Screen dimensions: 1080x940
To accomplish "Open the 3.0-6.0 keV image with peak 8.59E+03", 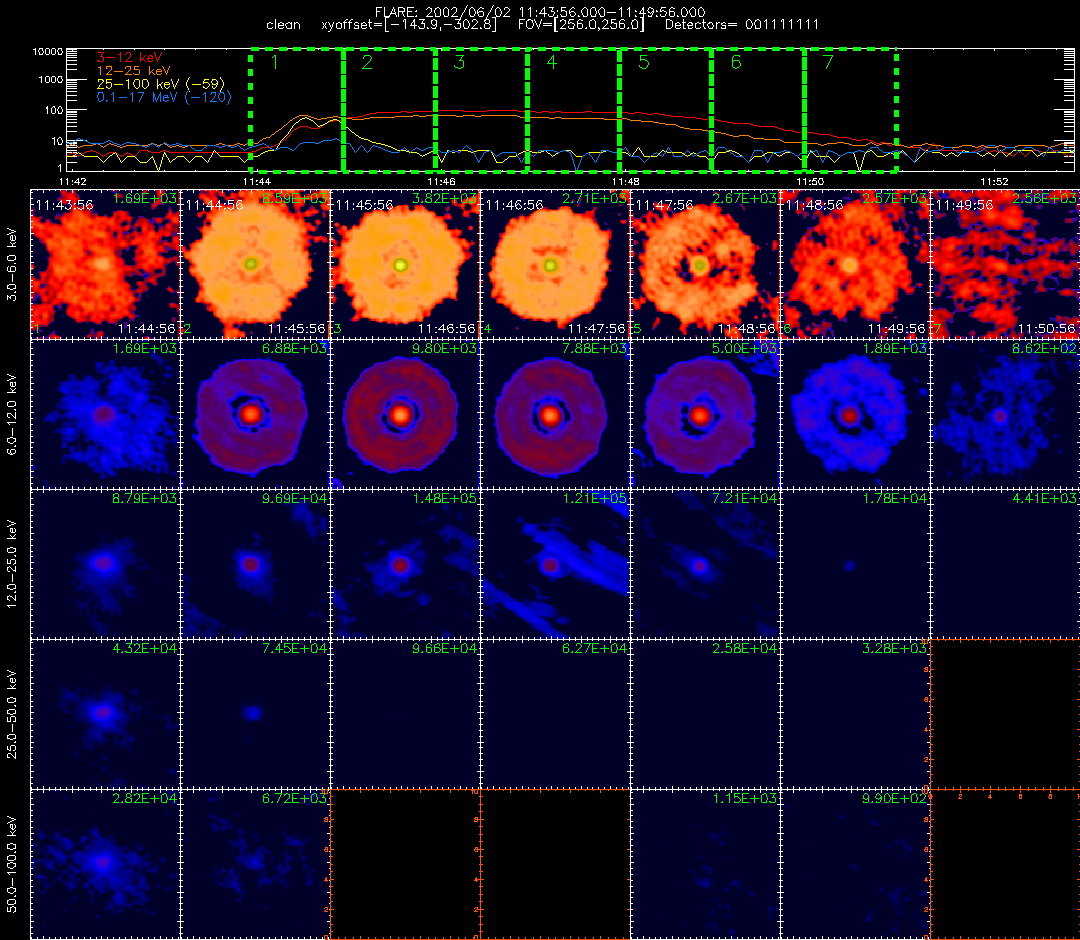I will pyautogui.click(x=256, y=264).
